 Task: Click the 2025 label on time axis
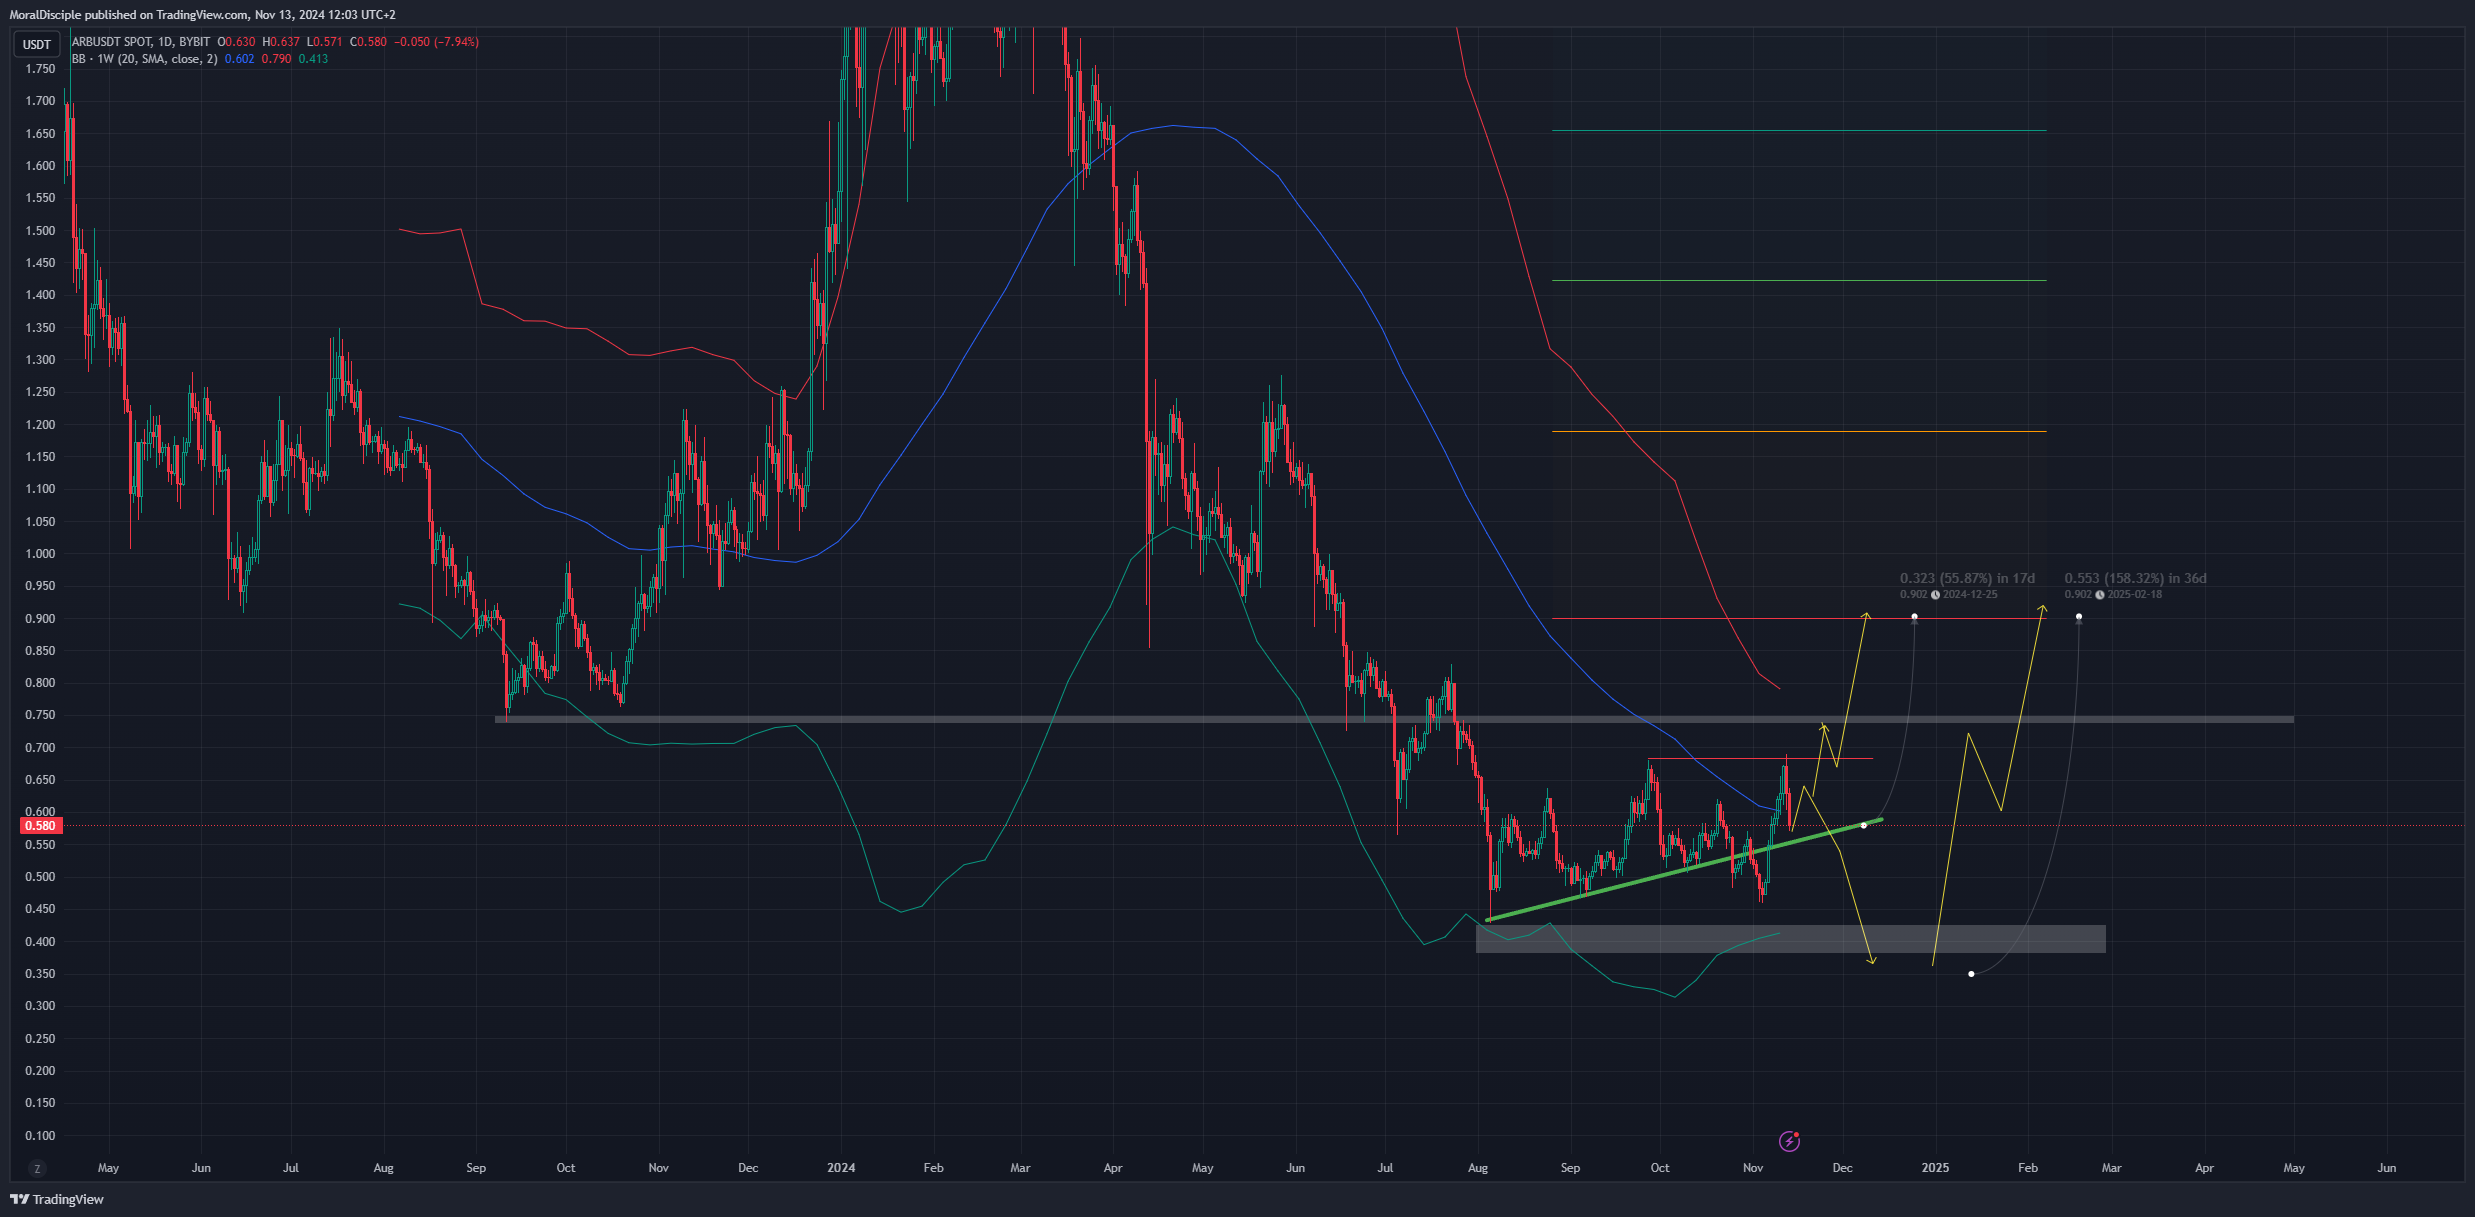[x=1935, y=1168]
